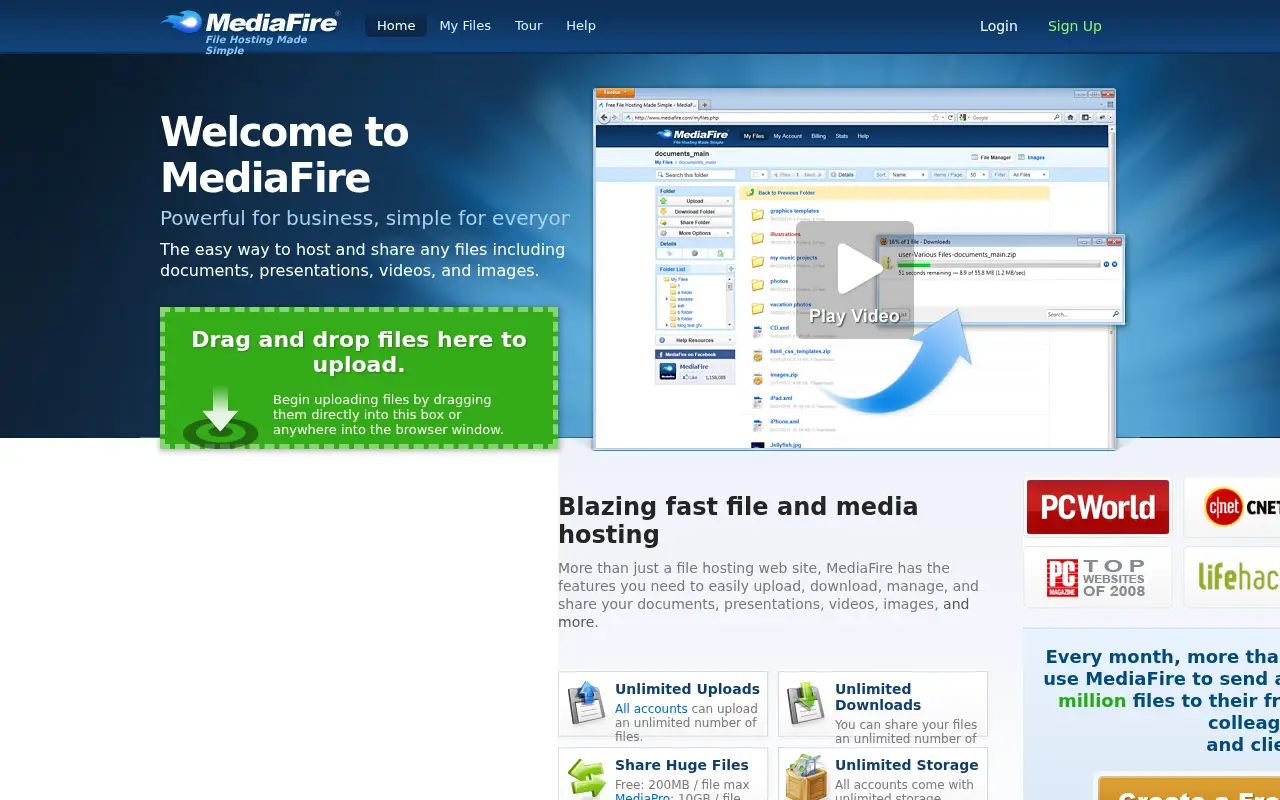
Task: Click the Share Huge Files heading
Action: (x=682, y=765)
